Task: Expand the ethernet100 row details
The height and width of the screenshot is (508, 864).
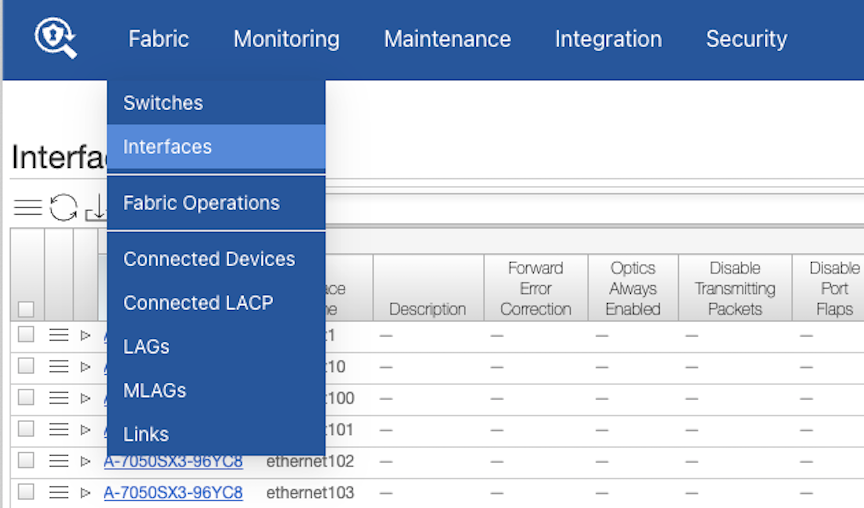Action: pos(85,398)
